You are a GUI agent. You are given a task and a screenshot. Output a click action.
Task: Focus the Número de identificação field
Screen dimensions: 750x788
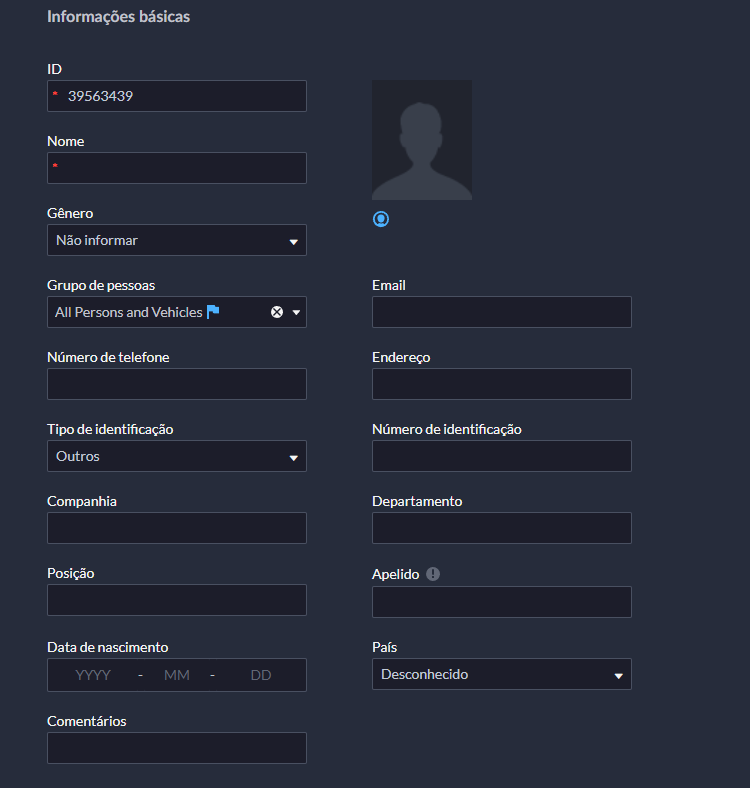coord(501,456)
